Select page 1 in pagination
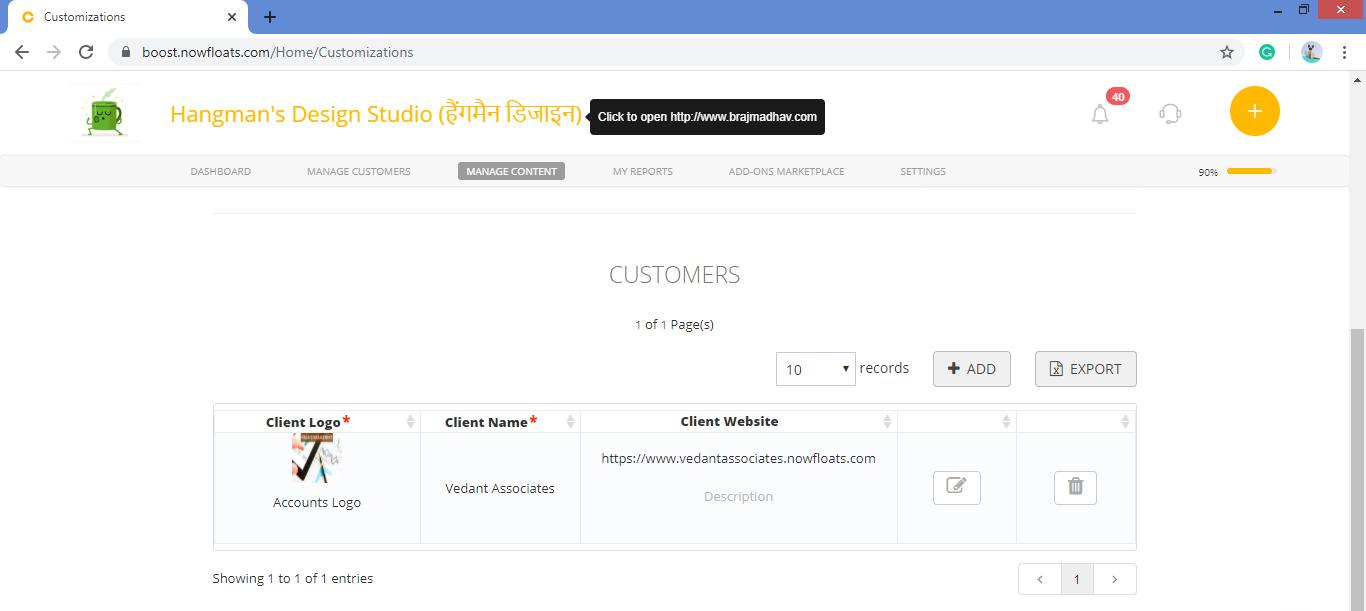Viewport: 1366px width, 611px height. (1077, 579)
